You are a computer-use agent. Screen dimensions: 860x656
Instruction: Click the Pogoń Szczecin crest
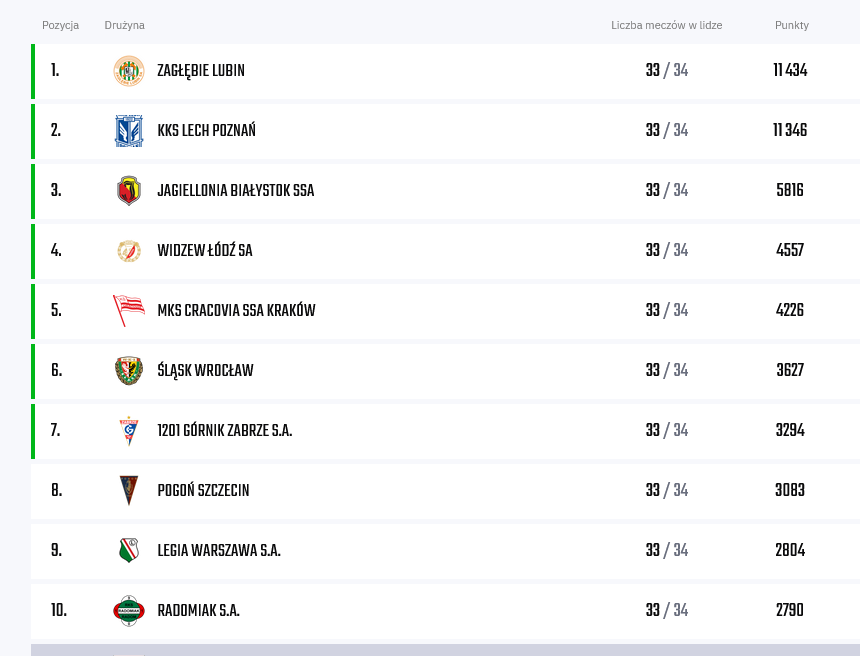tap(129, 490)
